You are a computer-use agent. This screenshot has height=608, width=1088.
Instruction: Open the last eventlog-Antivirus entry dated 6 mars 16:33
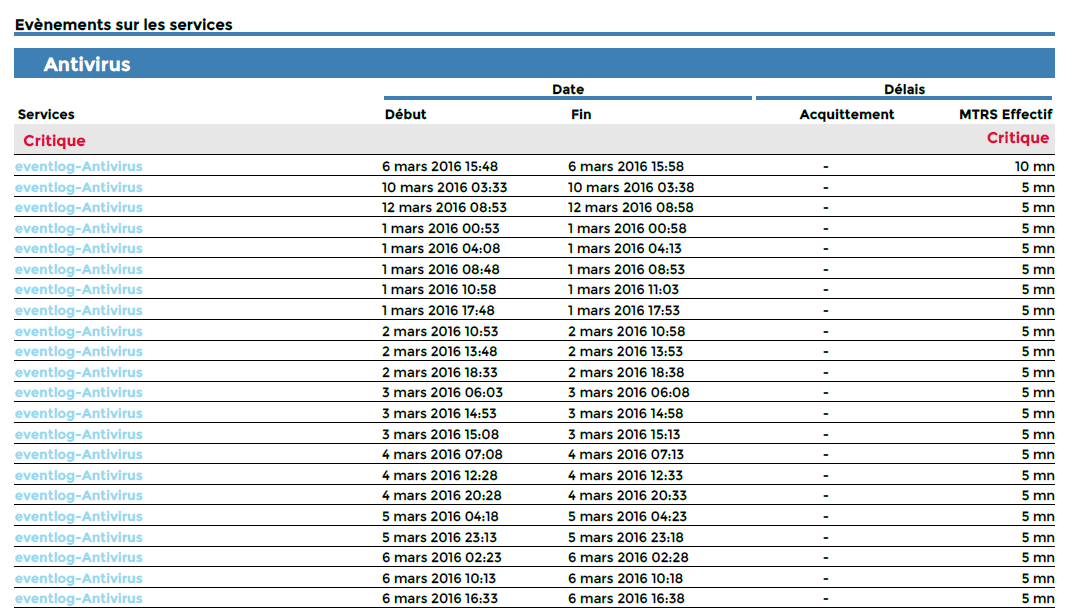coord(78,598)
